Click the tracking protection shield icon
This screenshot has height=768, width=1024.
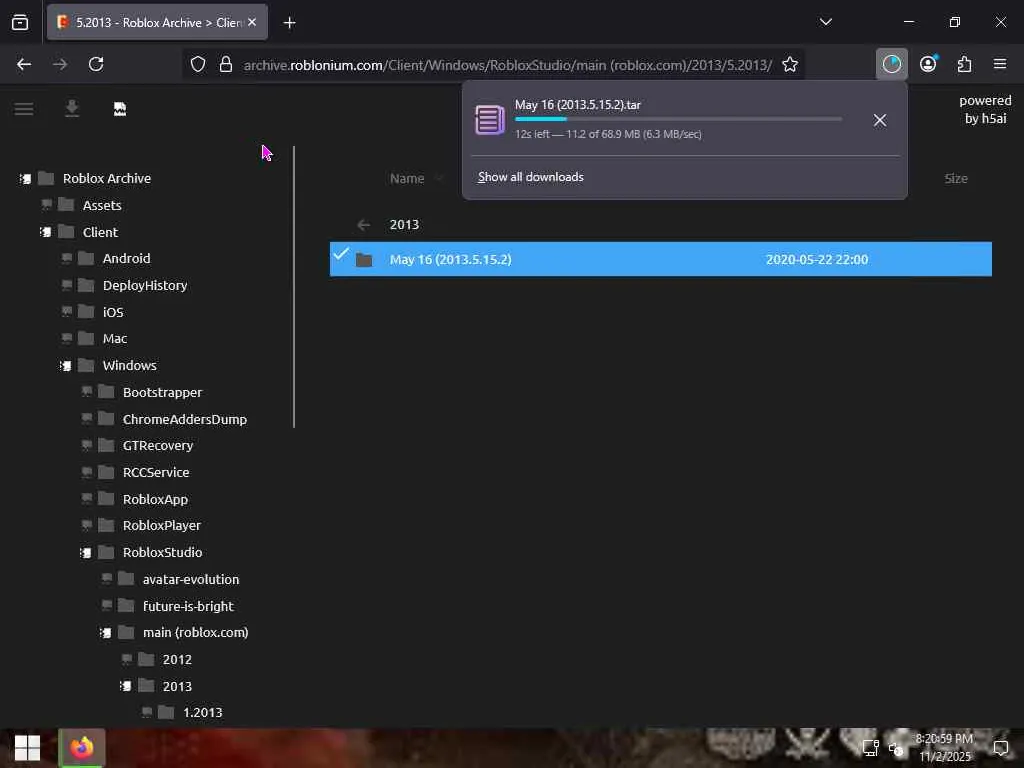198,64
